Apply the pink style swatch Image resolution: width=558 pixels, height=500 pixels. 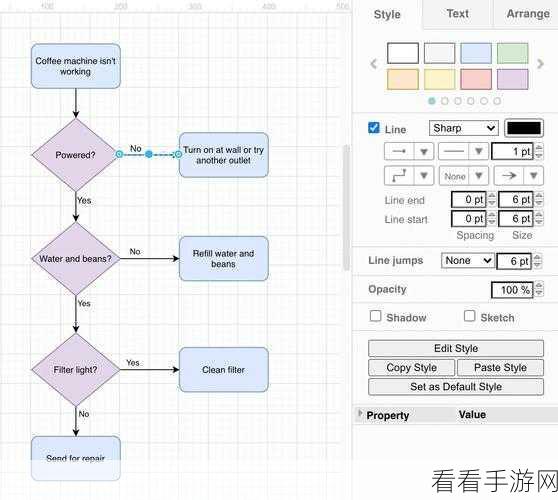pos(476,79)
